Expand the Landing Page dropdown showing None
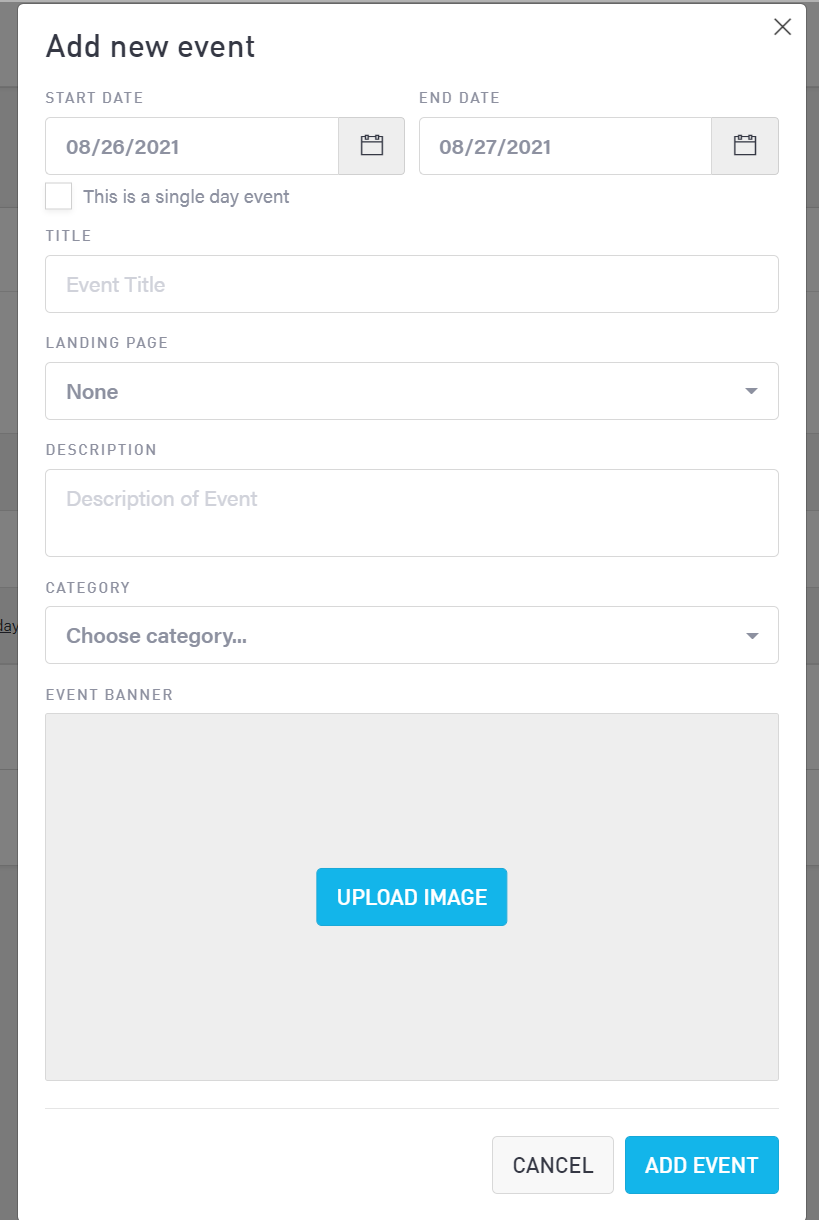 click(400, 391)
